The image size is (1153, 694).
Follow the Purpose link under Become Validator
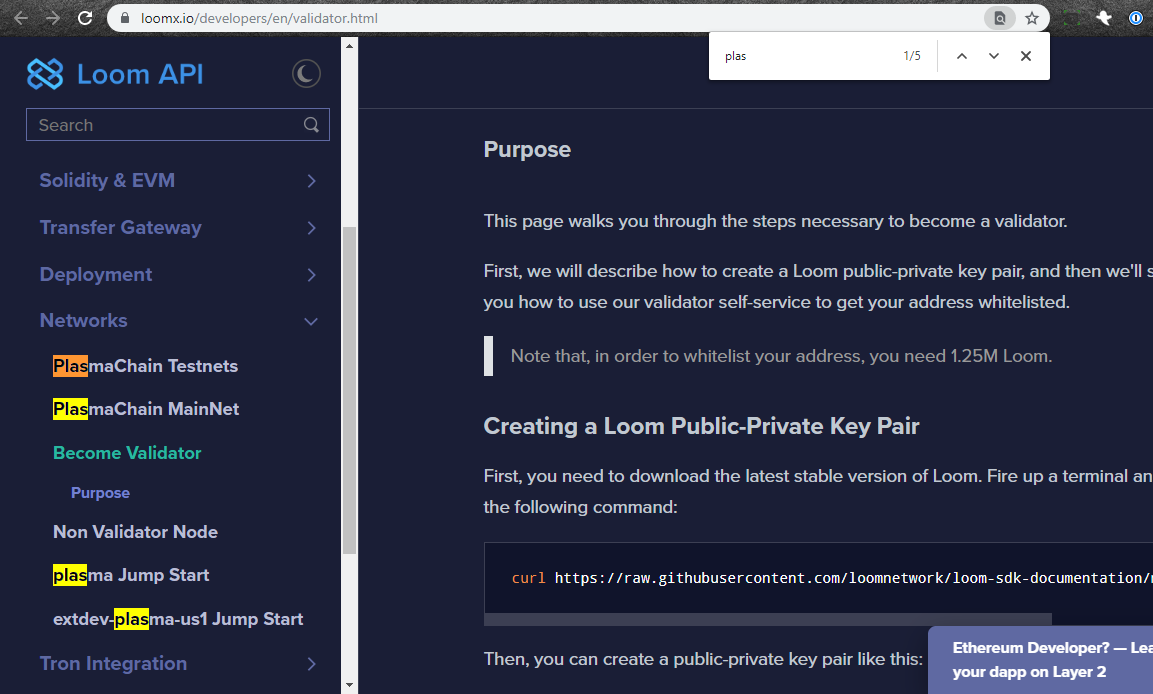(100, 492)
